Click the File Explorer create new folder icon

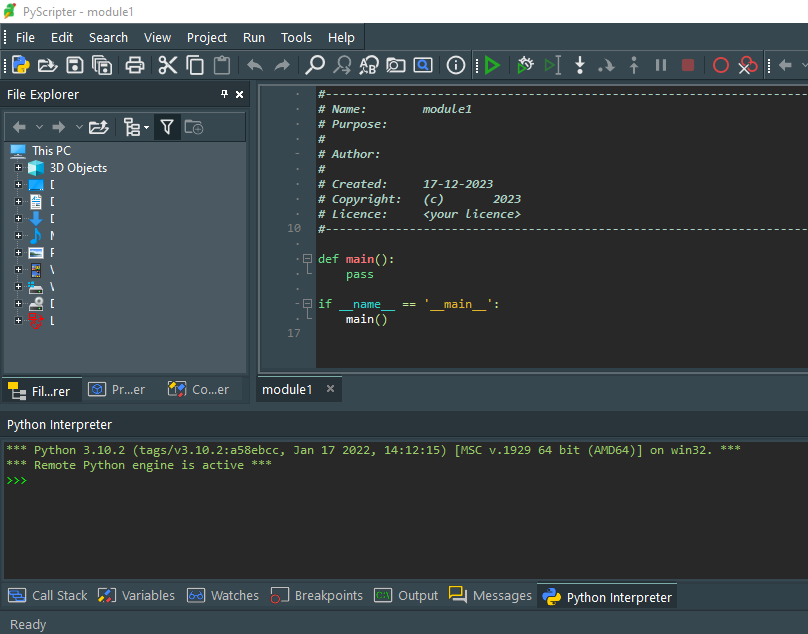[194, 127]
